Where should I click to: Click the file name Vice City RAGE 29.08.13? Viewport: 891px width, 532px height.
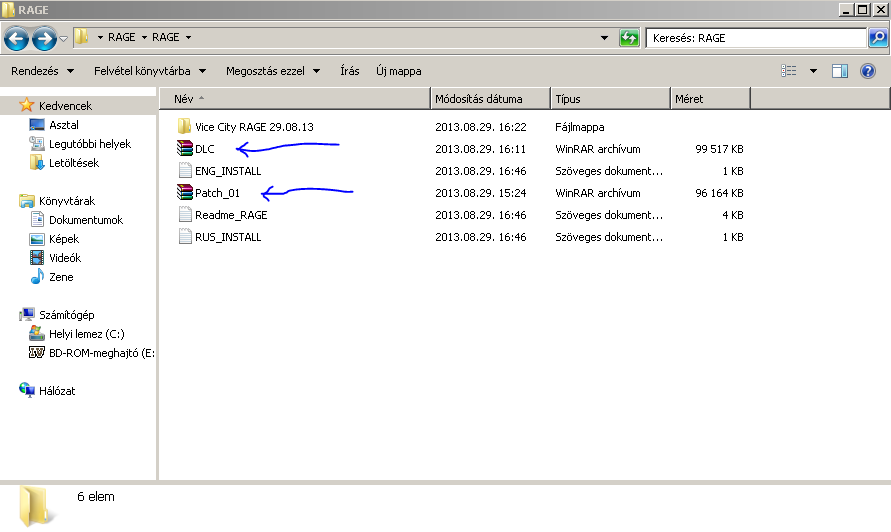[x=254, y=127]
